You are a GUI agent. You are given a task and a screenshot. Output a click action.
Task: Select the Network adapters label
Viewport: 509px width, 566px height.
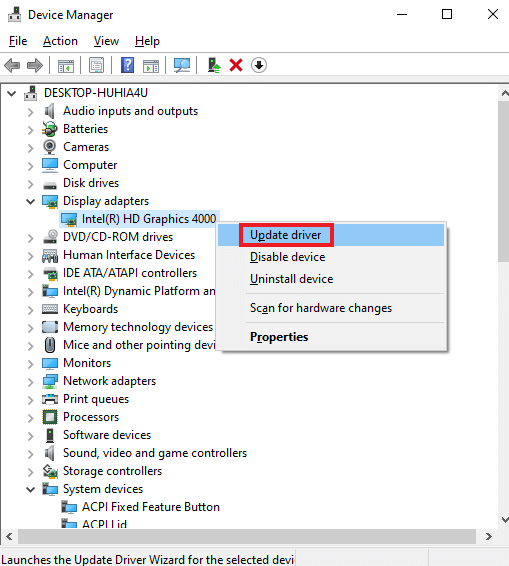109,381
